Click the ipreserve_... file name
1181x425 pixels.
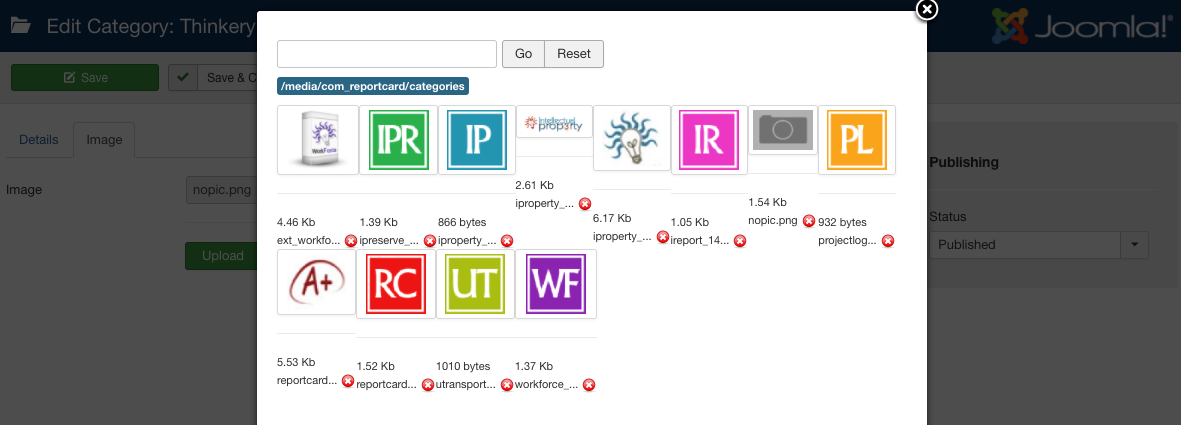(x=389, y=240)
